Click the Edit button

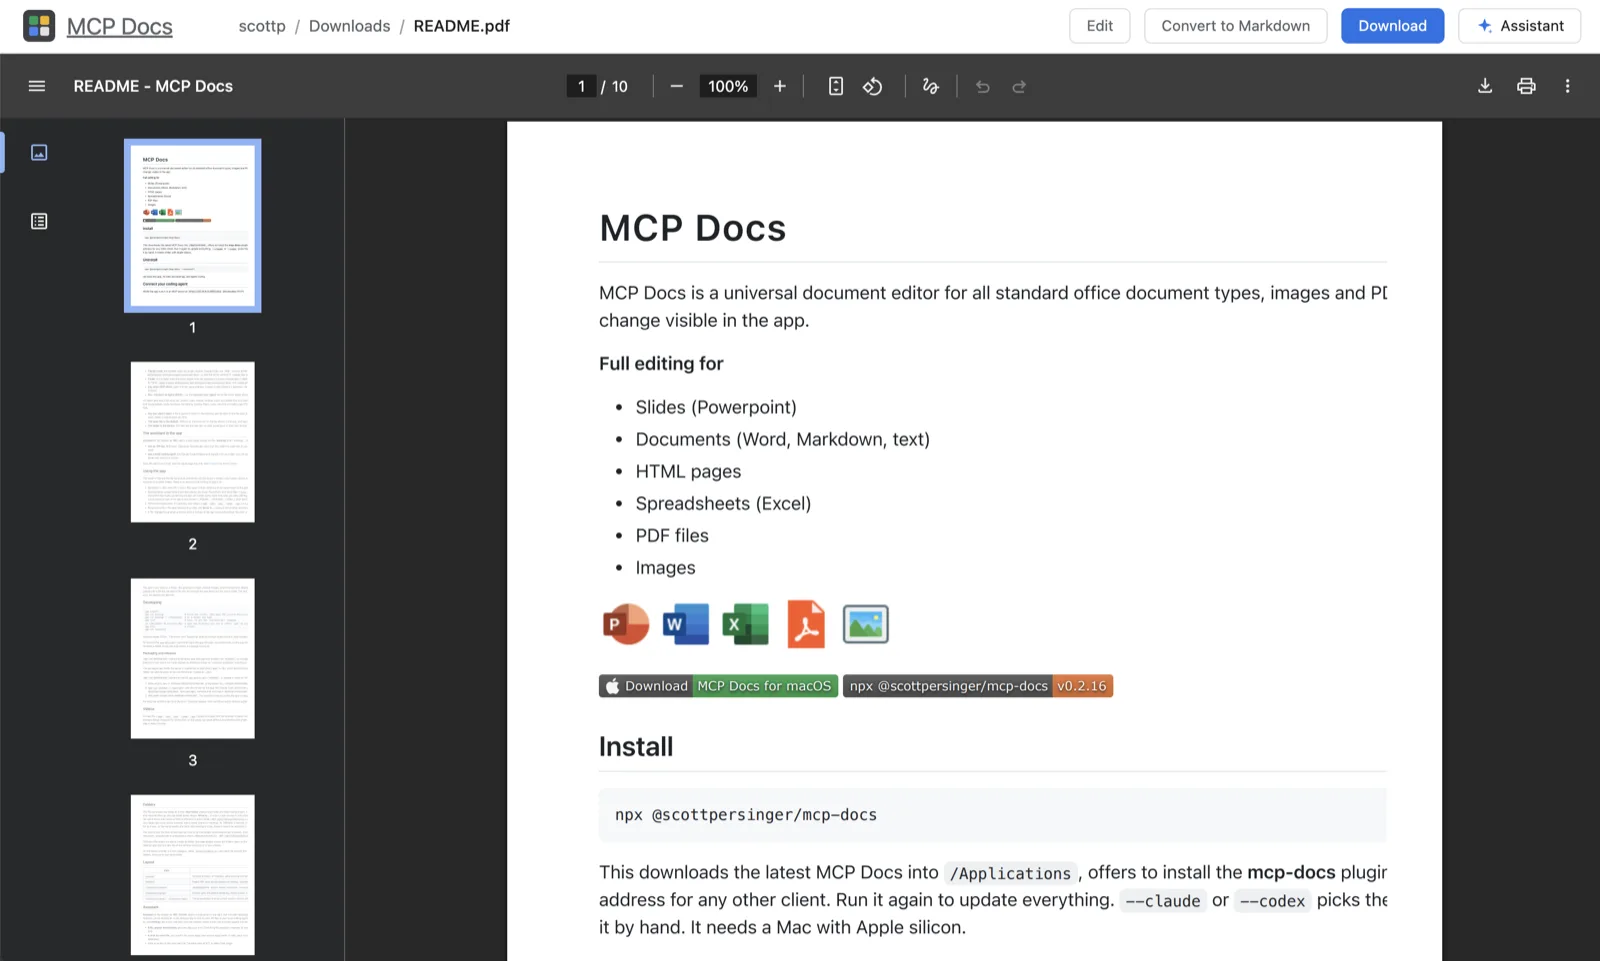pyautogui.click(x=1099, y=26)
